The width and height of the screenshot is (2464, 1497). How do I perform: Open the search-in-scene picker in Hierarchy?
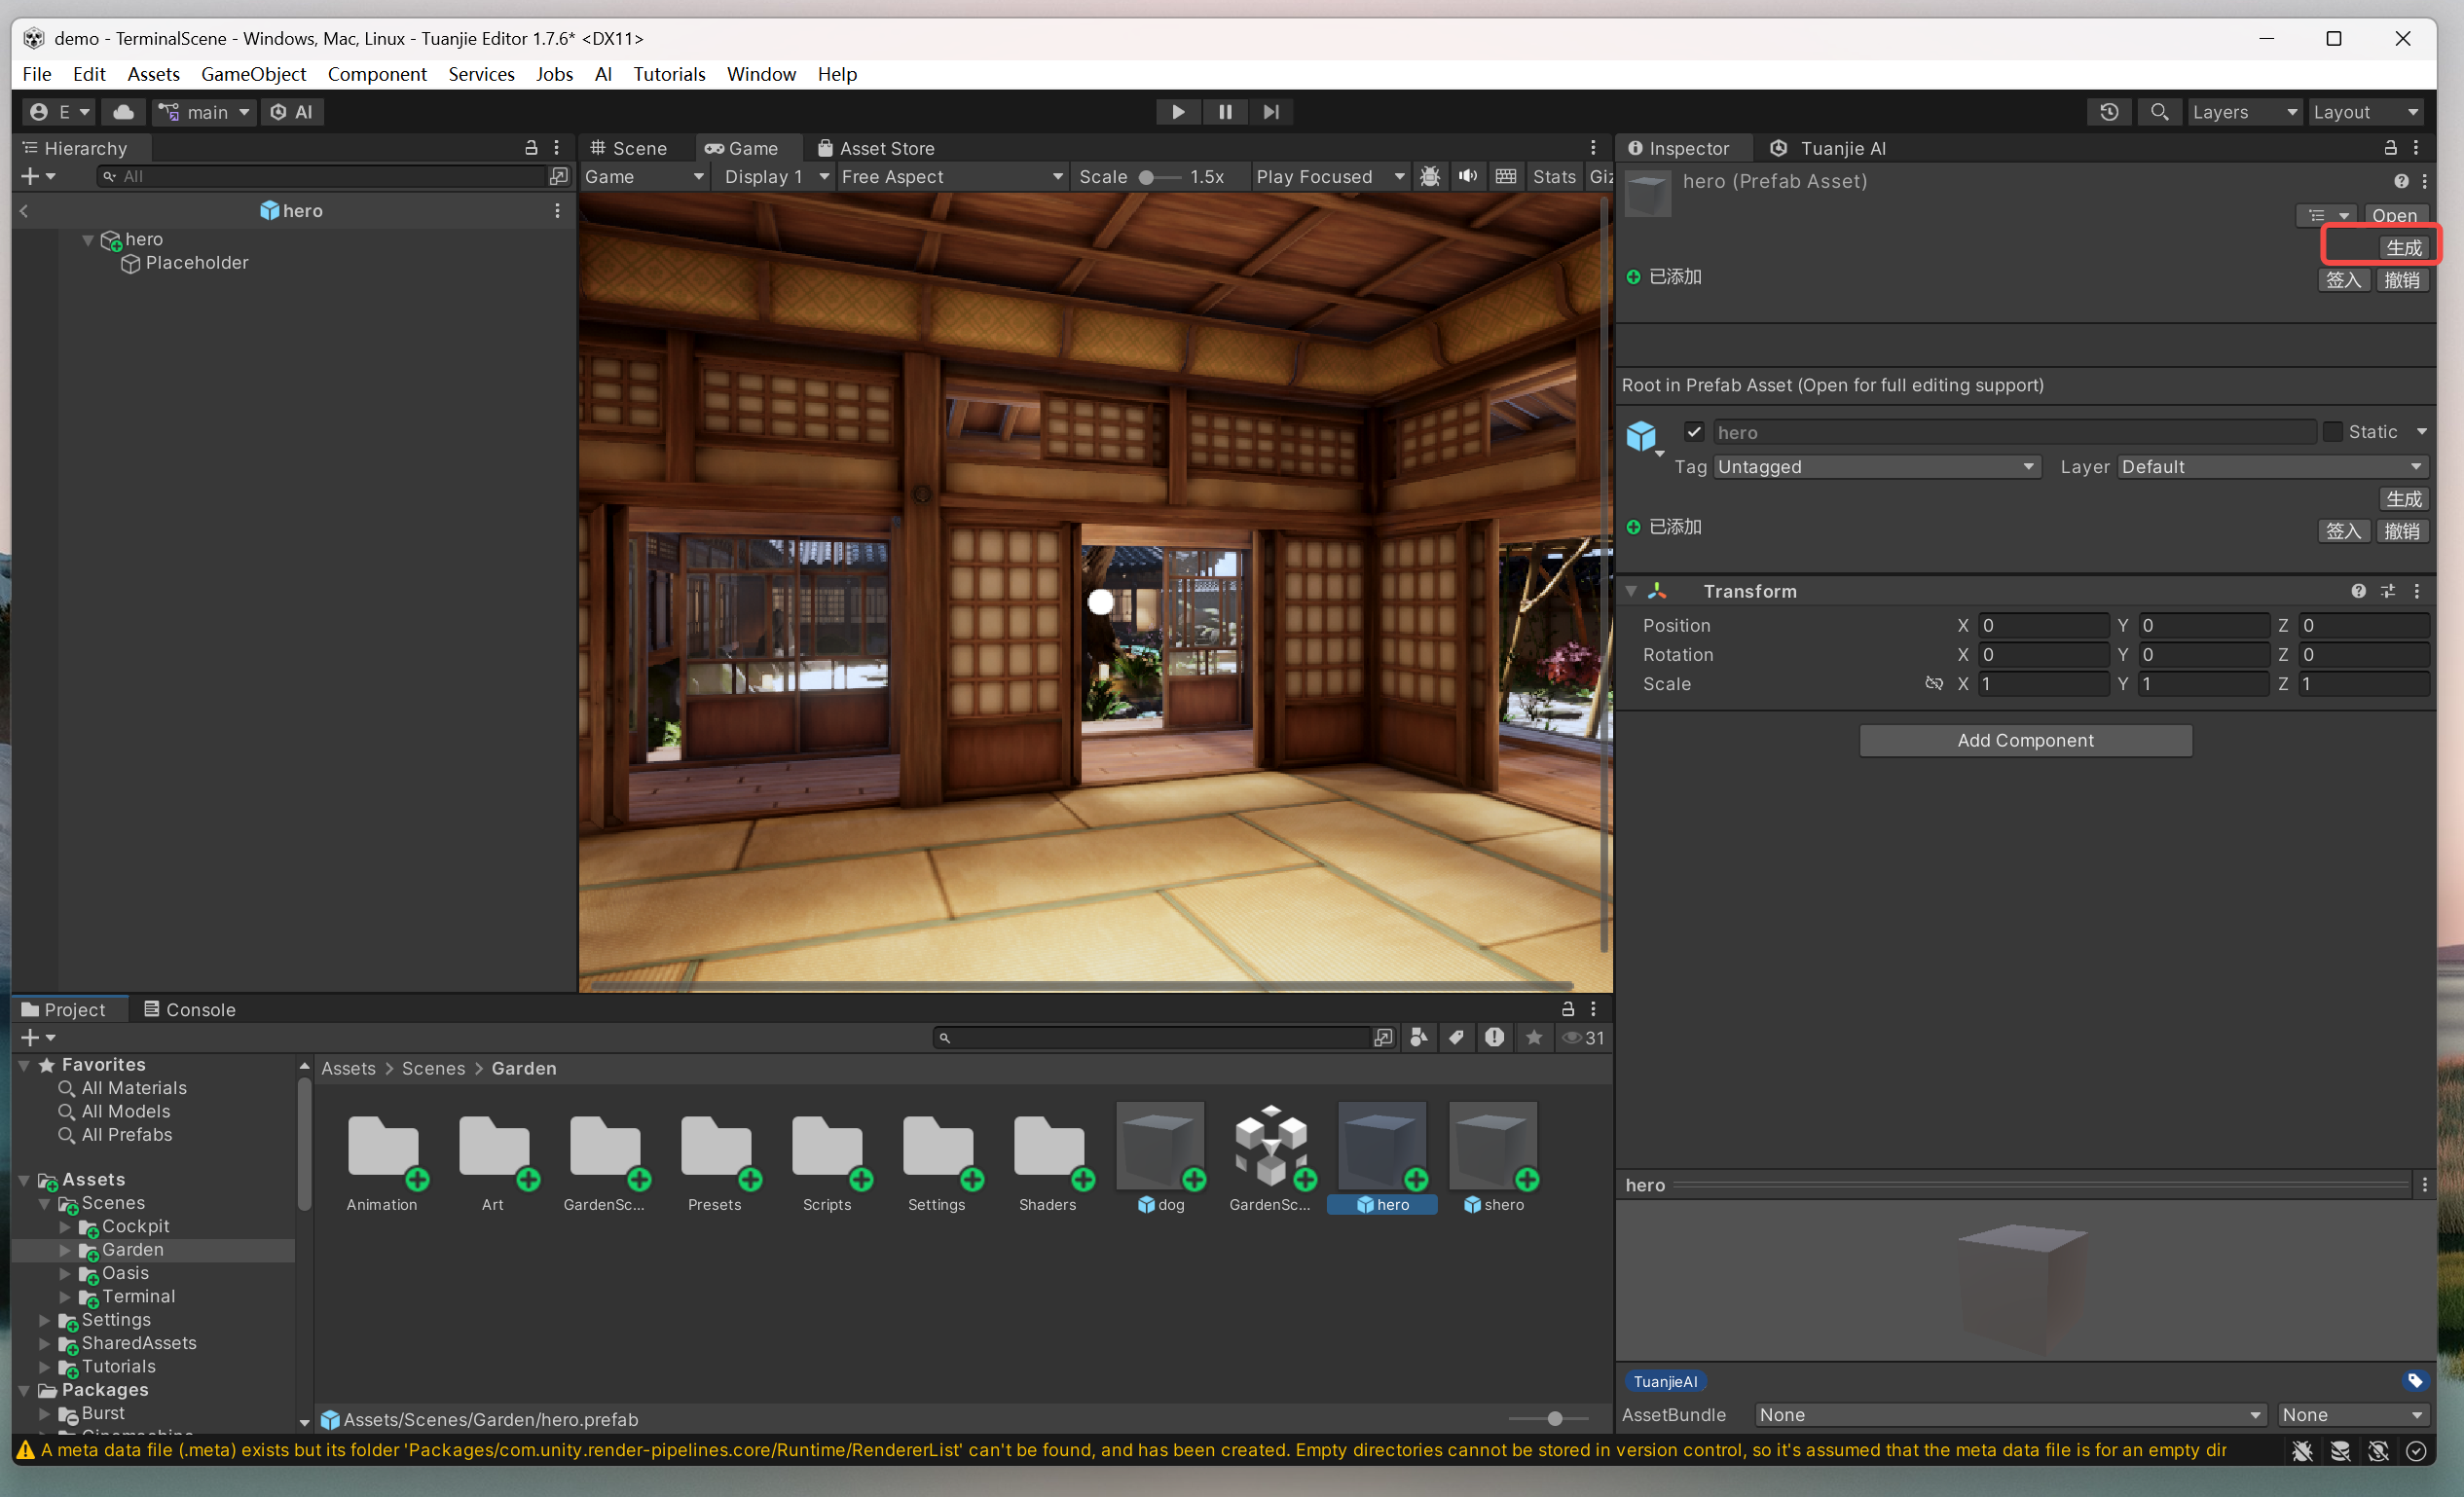(558, 176)
